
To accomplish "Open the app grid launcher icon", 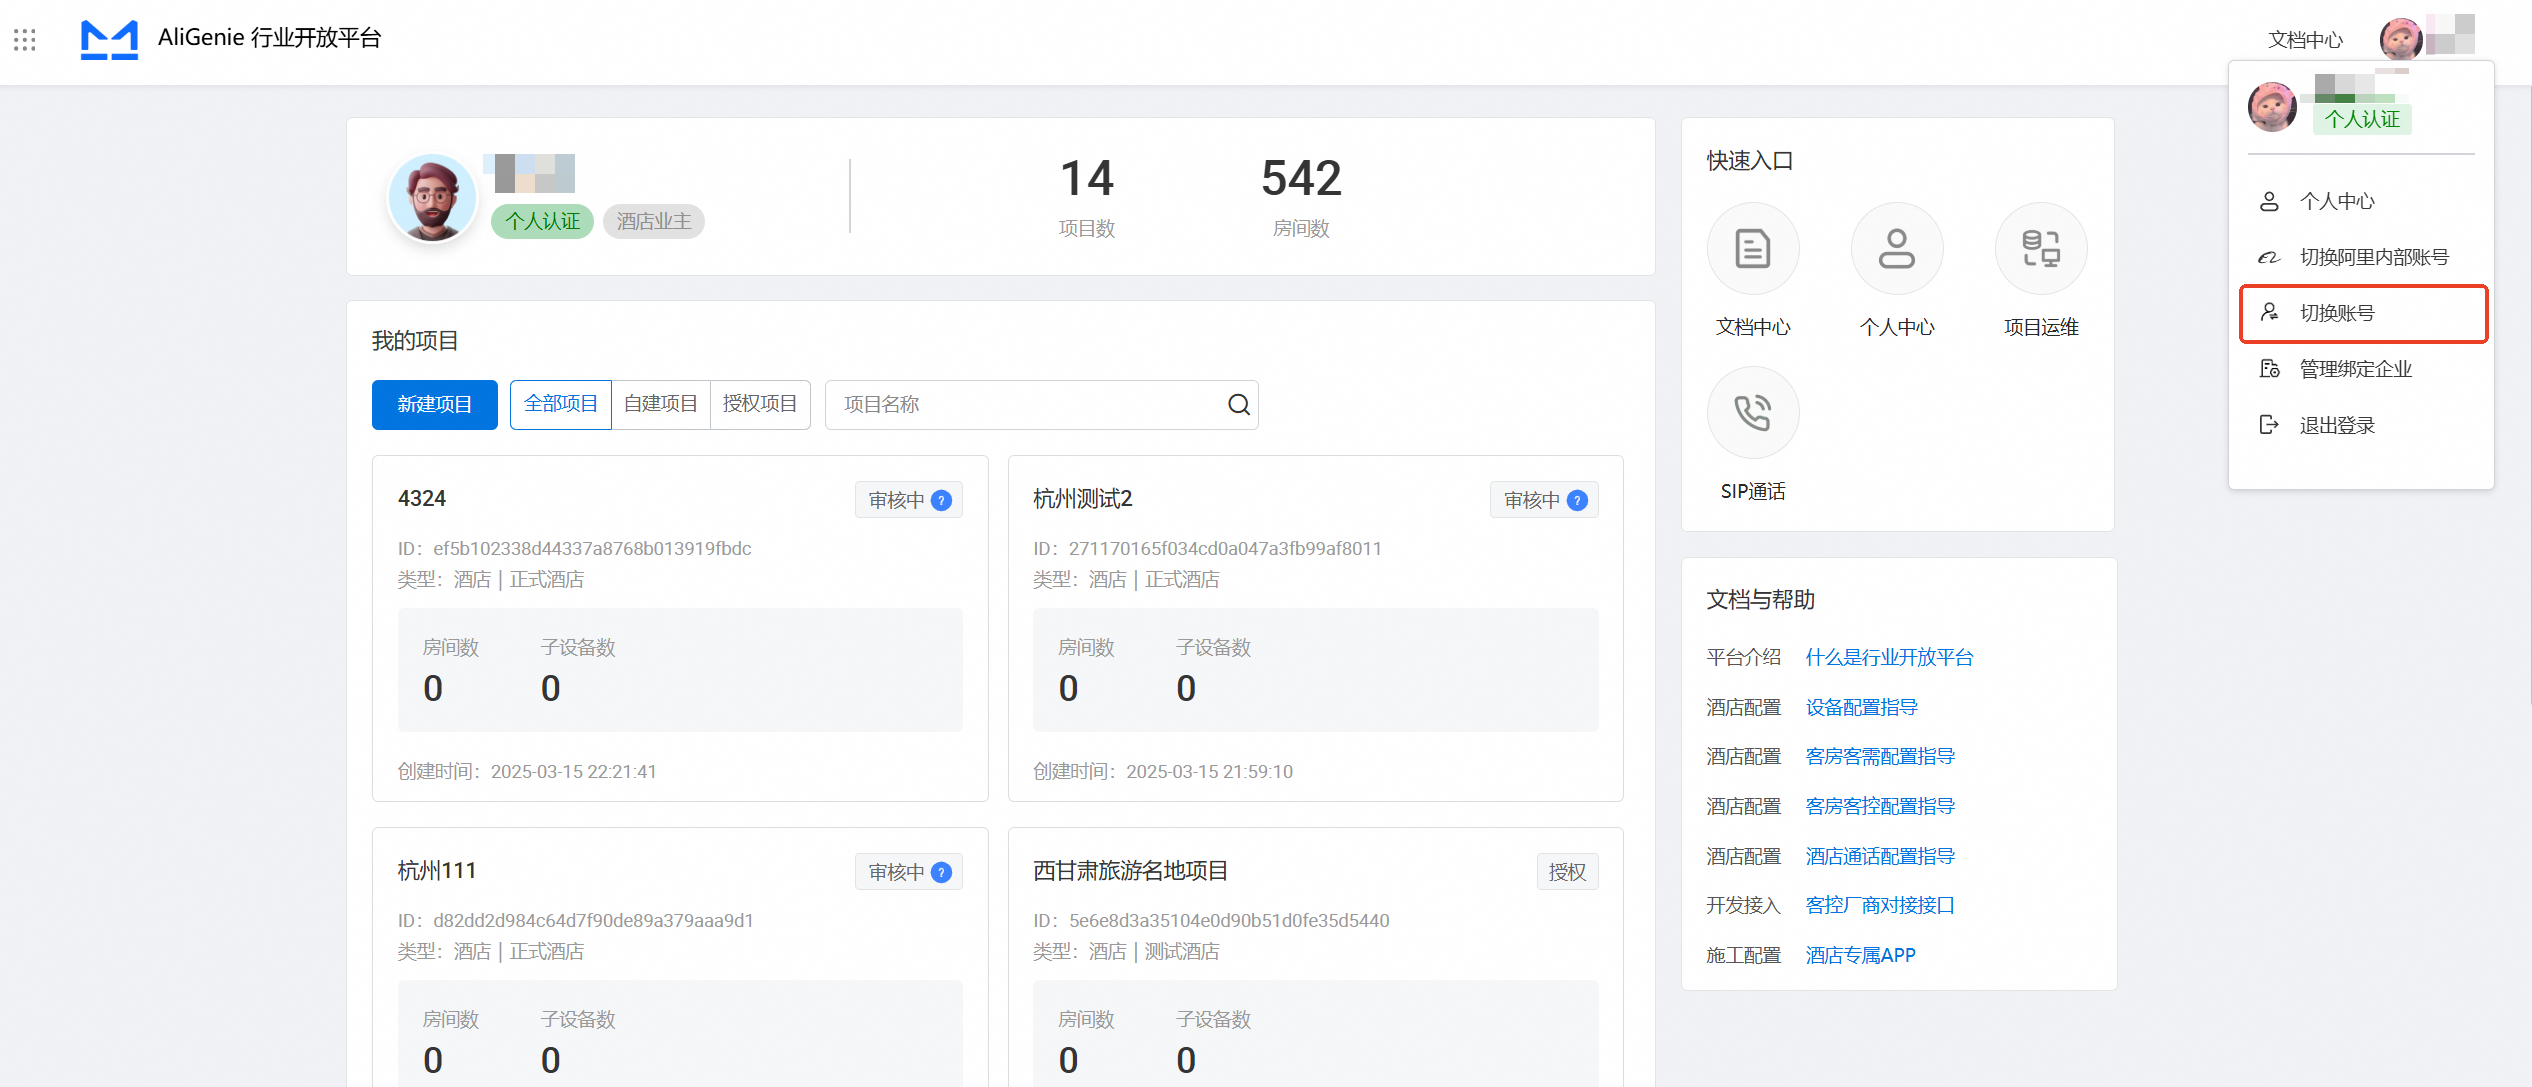I will click(25, 40).
